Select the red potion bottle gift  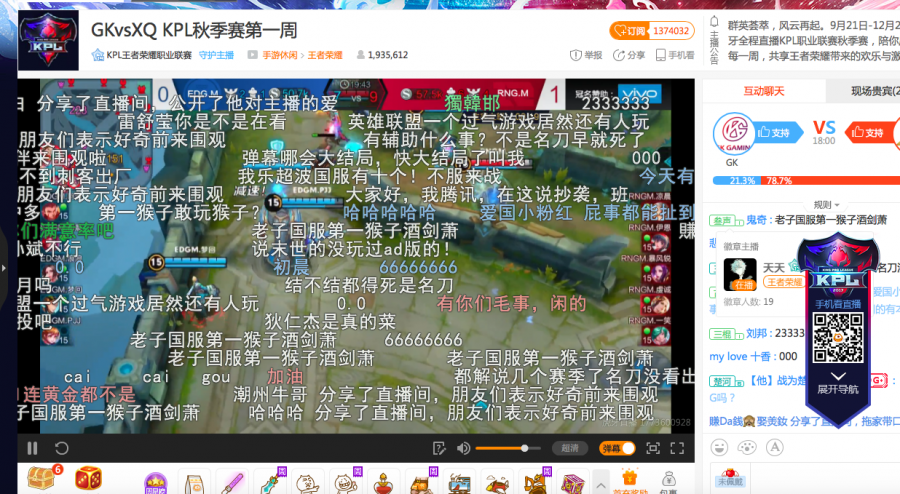pos(383,483)
